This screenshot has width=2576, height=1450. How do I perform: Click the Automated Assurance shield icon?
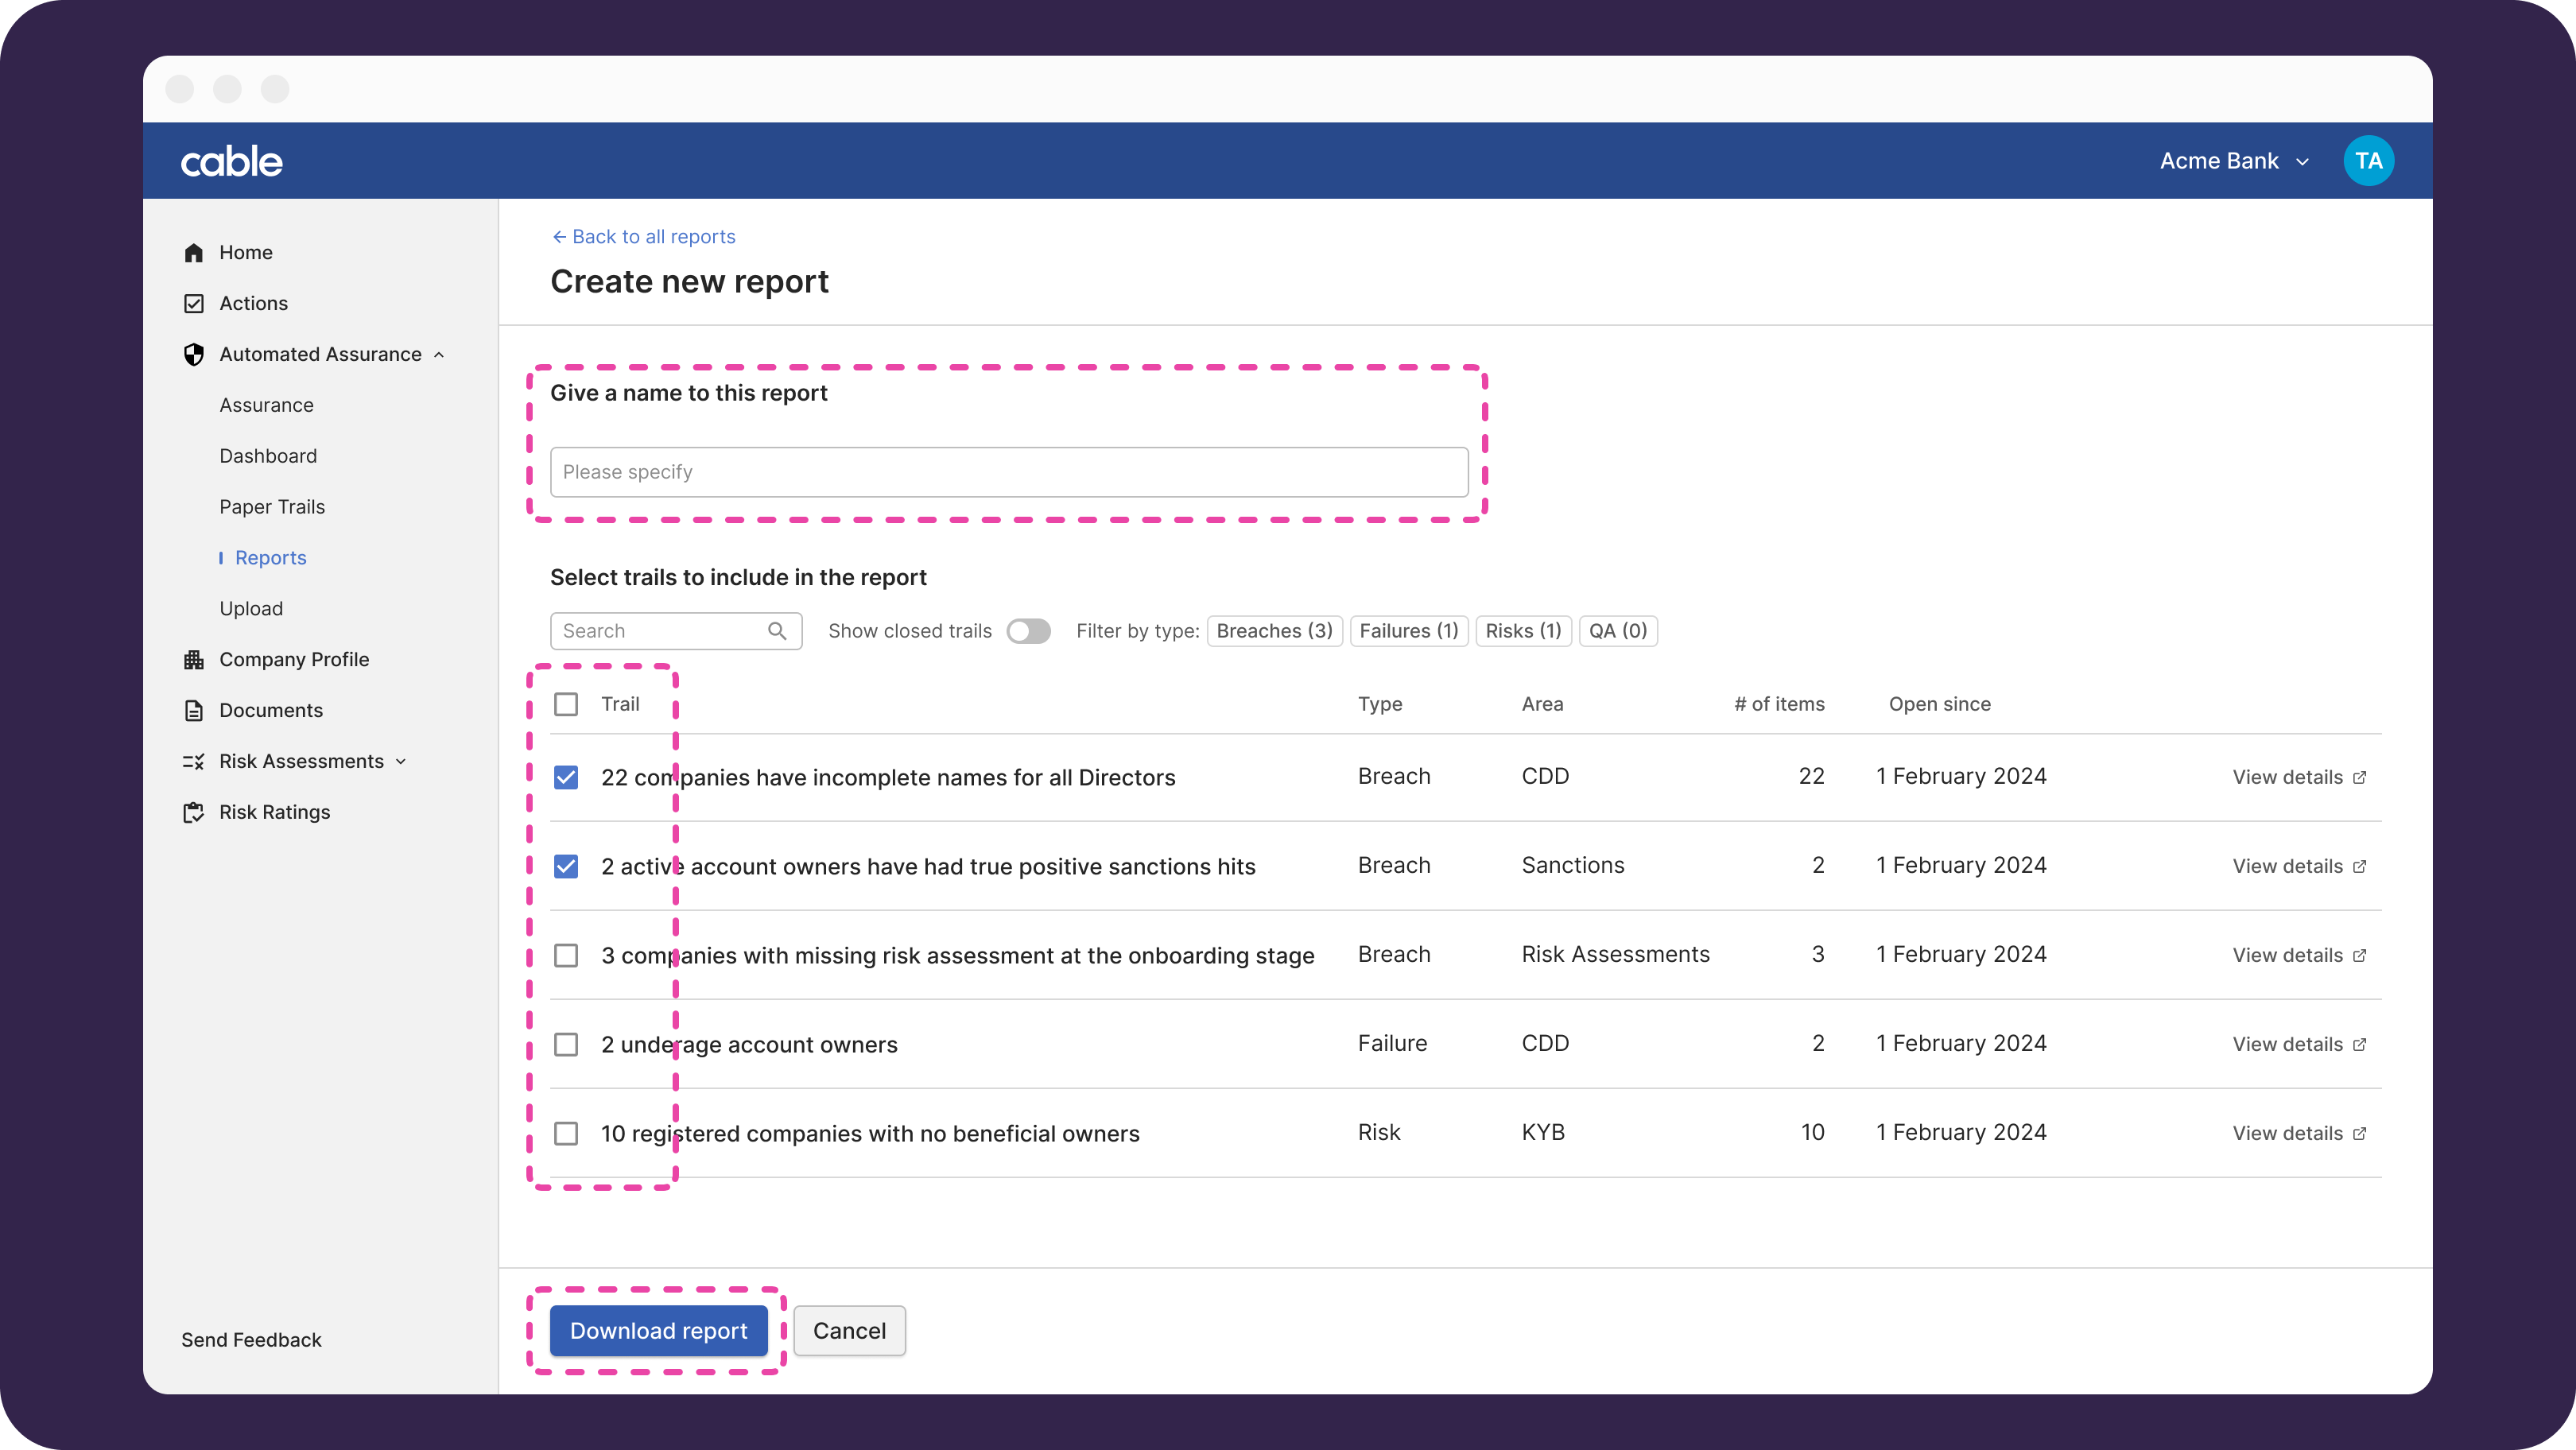(x=194, y=355)
